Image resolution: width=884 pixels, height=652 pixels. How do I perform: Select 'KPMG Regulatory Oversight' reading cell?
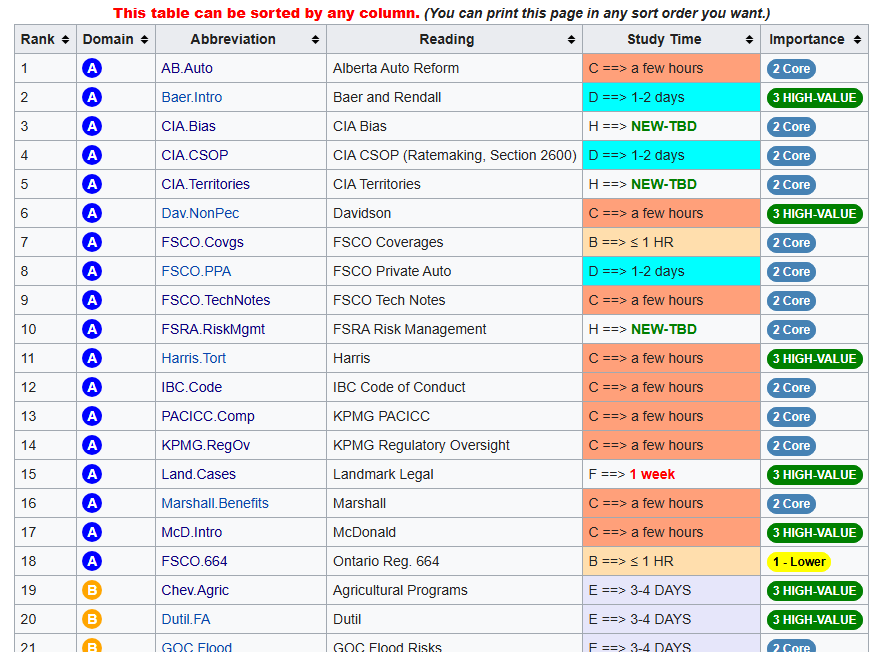point(454,446)
